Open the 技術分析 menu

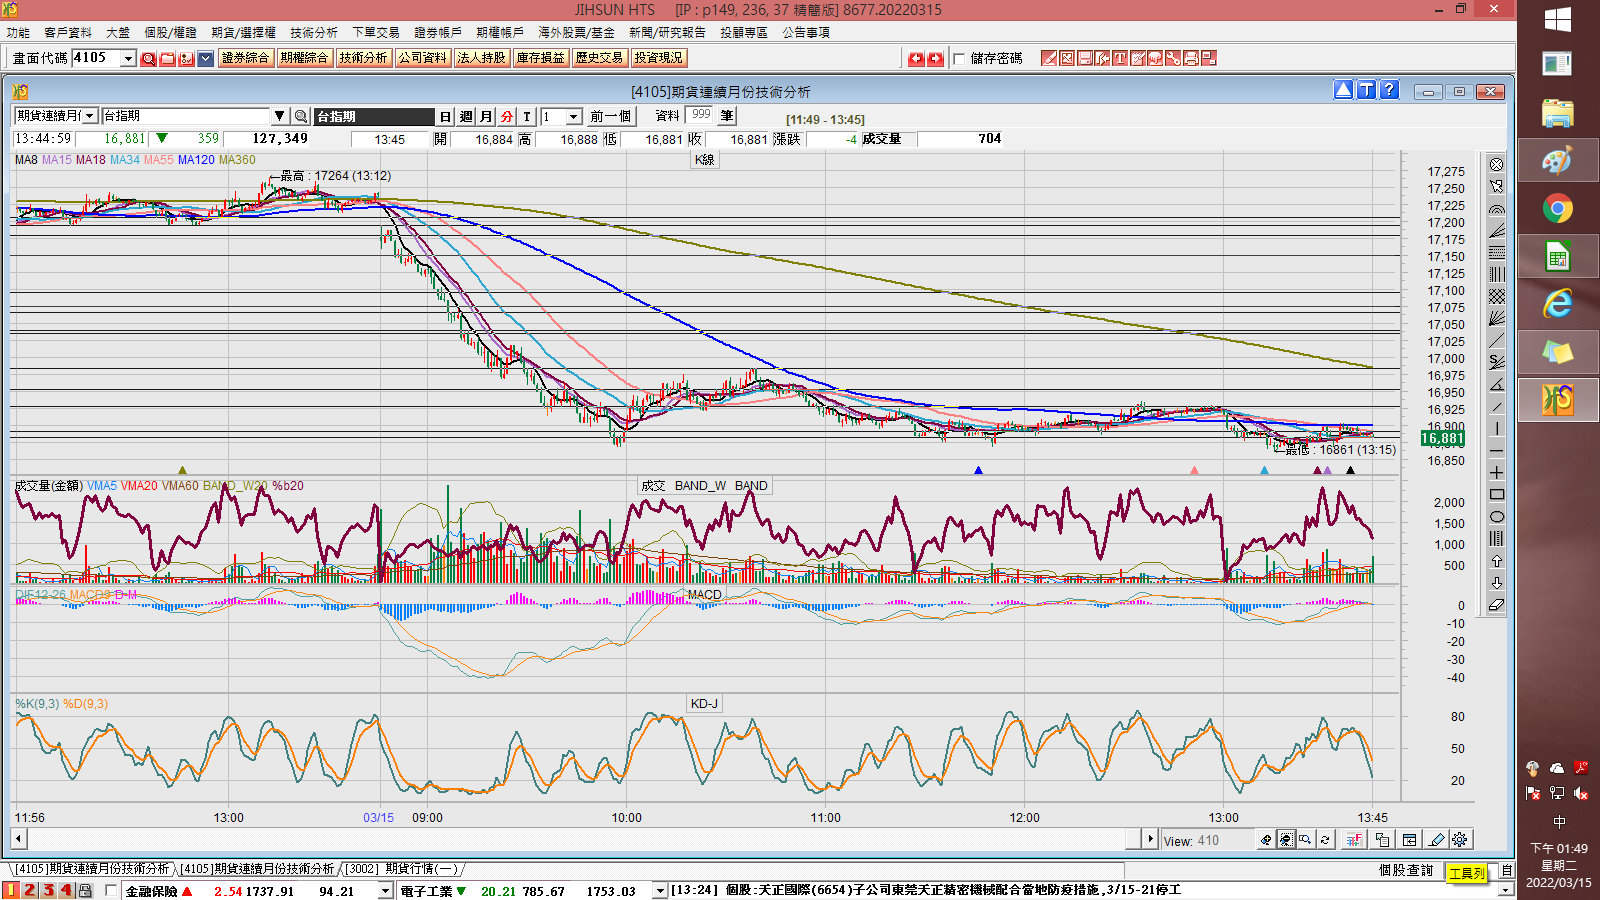tap(314, 33)
